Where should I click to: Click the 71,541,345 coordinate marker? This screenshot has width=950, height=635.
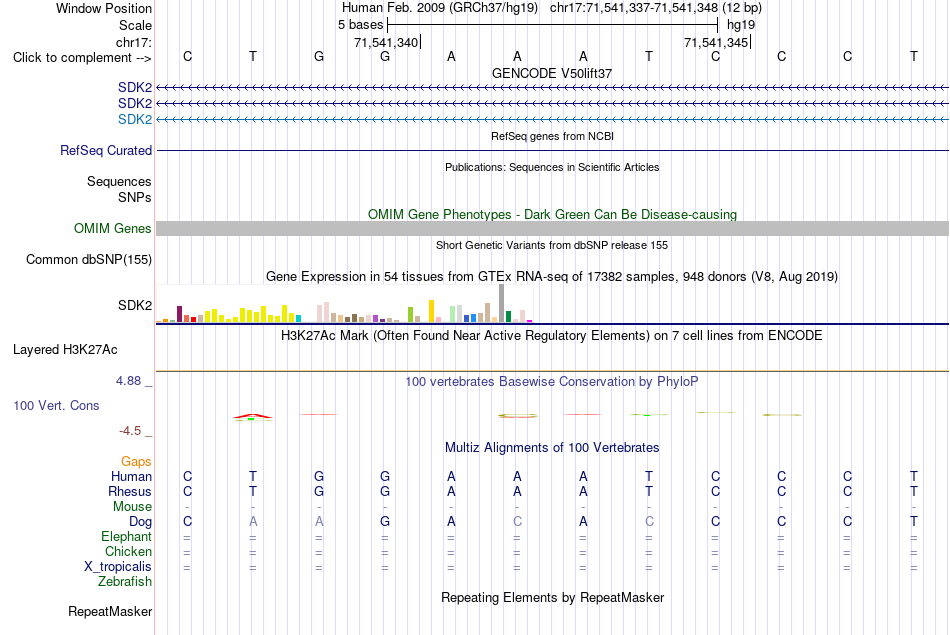pyautogui.click(x=716, y=42)
